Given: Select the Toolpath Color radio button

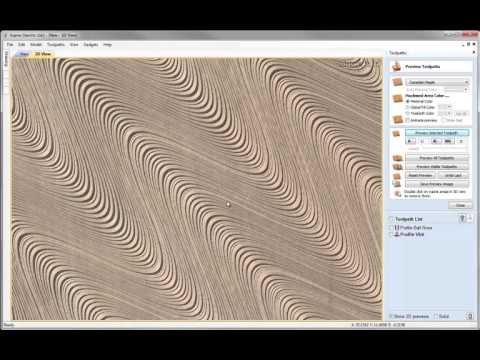Looking at the screenshot, I should point(407,113).
